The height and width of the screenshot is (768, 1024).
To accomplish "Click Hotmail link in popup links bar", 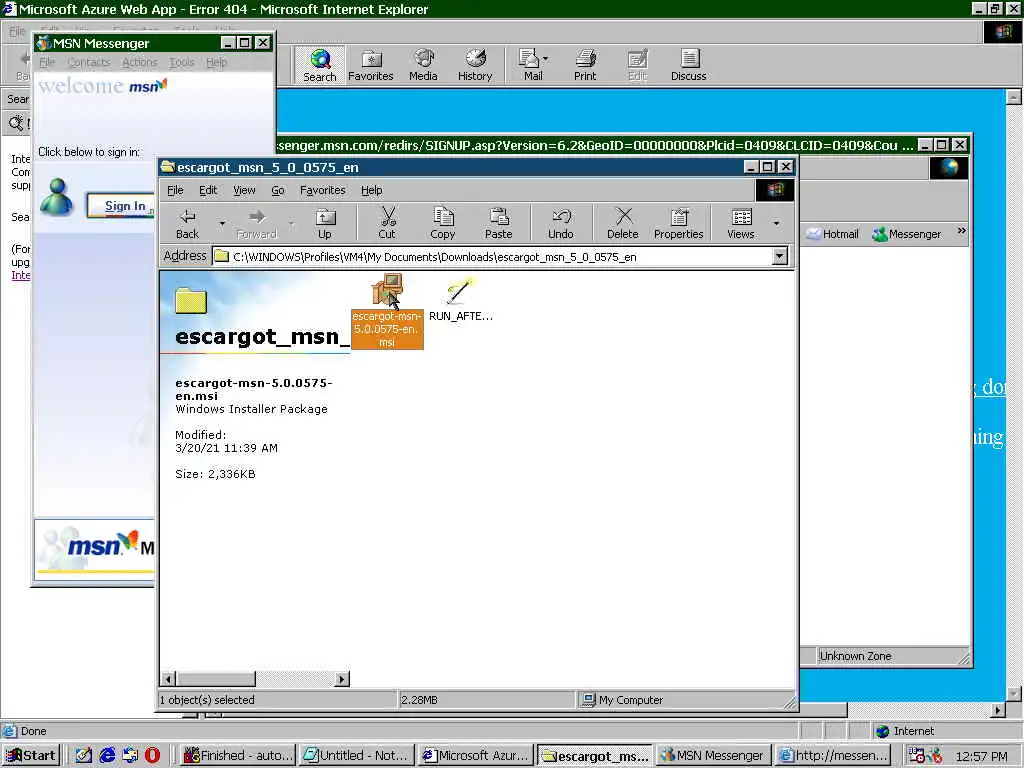I will 833,234.
